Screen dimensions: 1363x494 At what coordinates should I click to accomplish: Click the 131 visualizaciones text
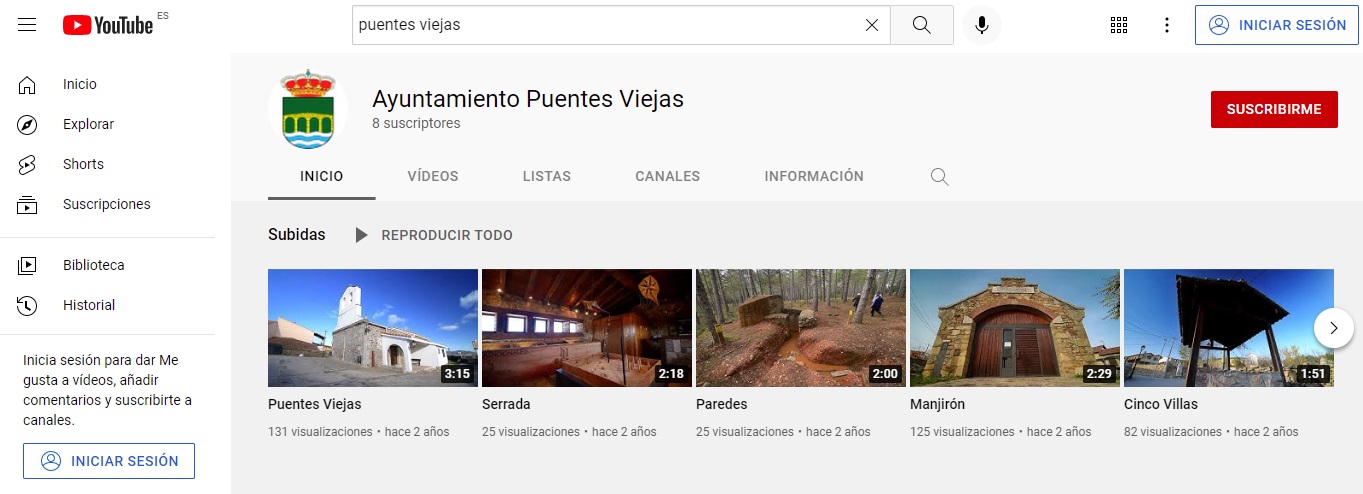click(321, 433)
